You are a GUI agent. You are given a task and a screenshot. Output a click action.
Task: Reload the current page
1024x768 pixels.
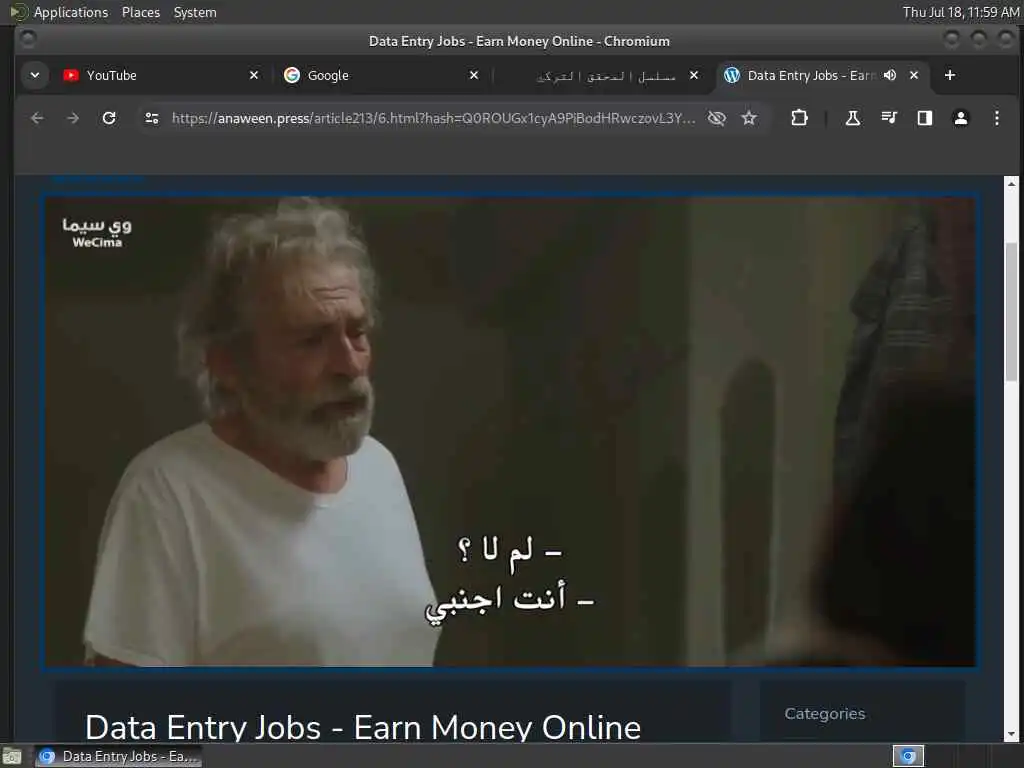coord(109,118)
